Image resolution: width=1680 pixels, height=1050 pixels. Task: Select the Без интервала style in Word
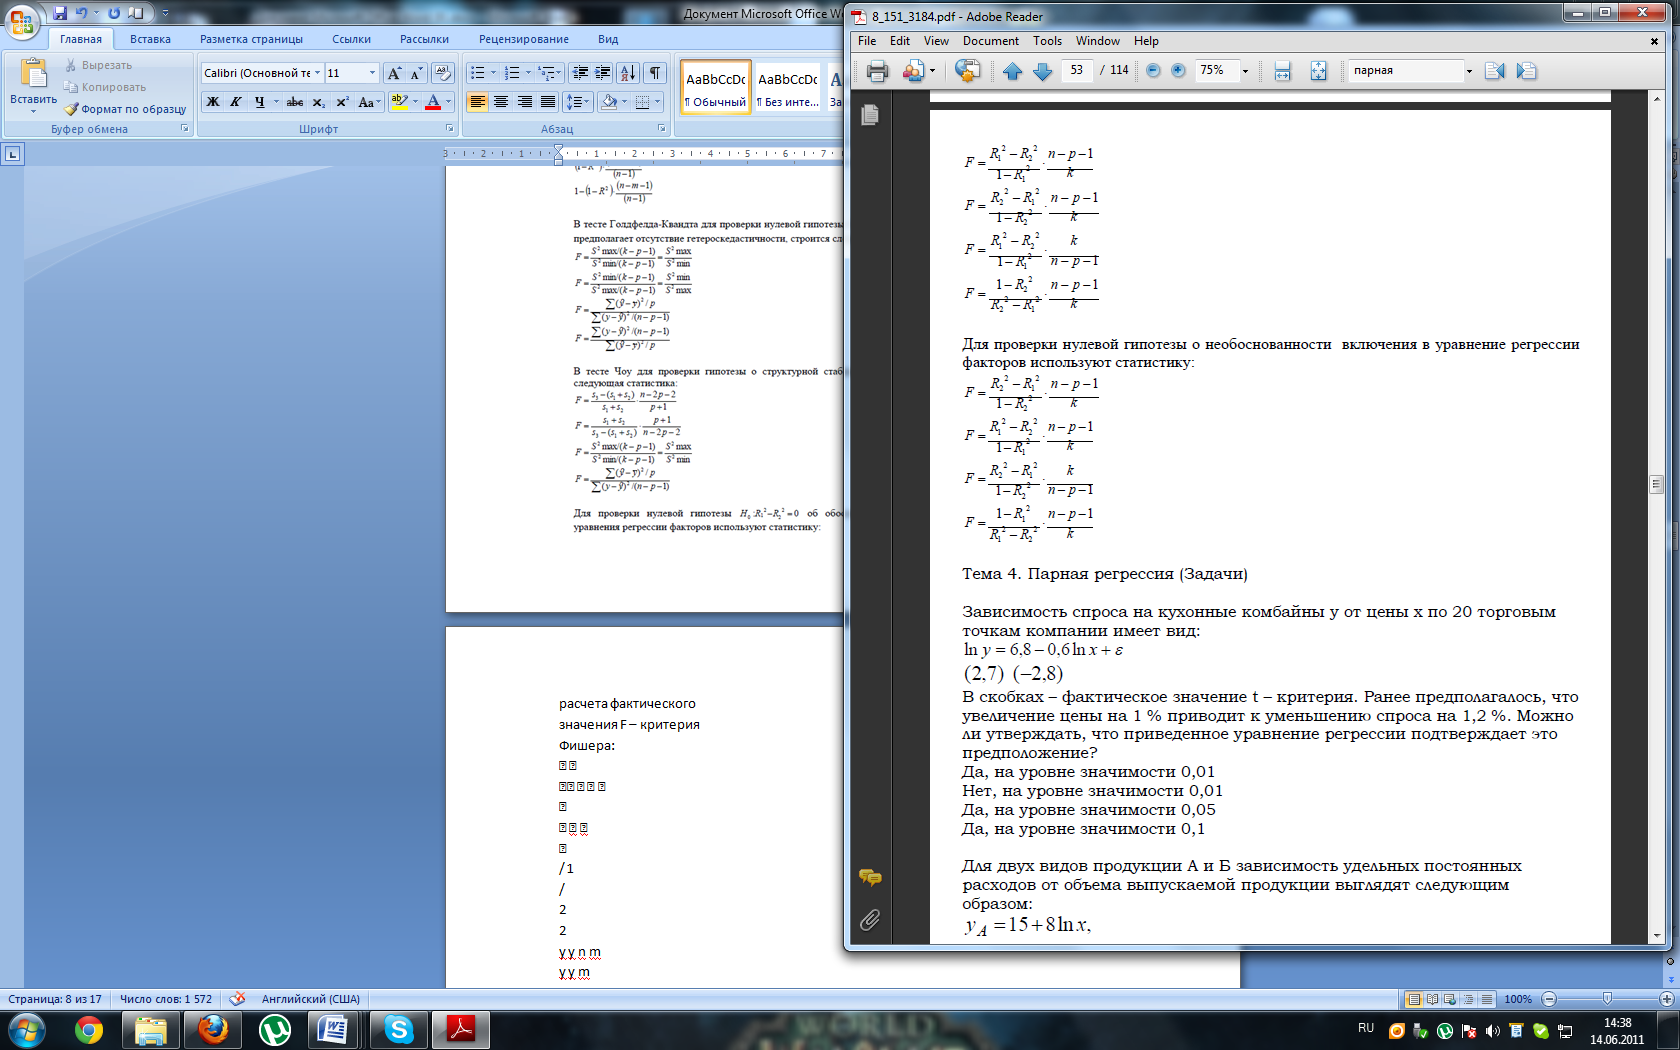point(787,88)
